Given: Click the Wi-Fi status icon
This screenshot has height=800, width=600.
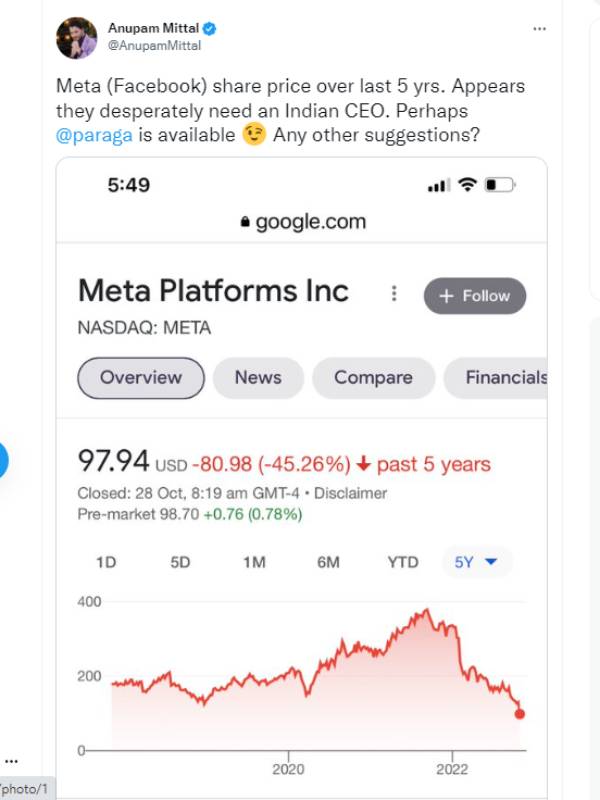Looking at the screenshot, I should click(466, 185).
